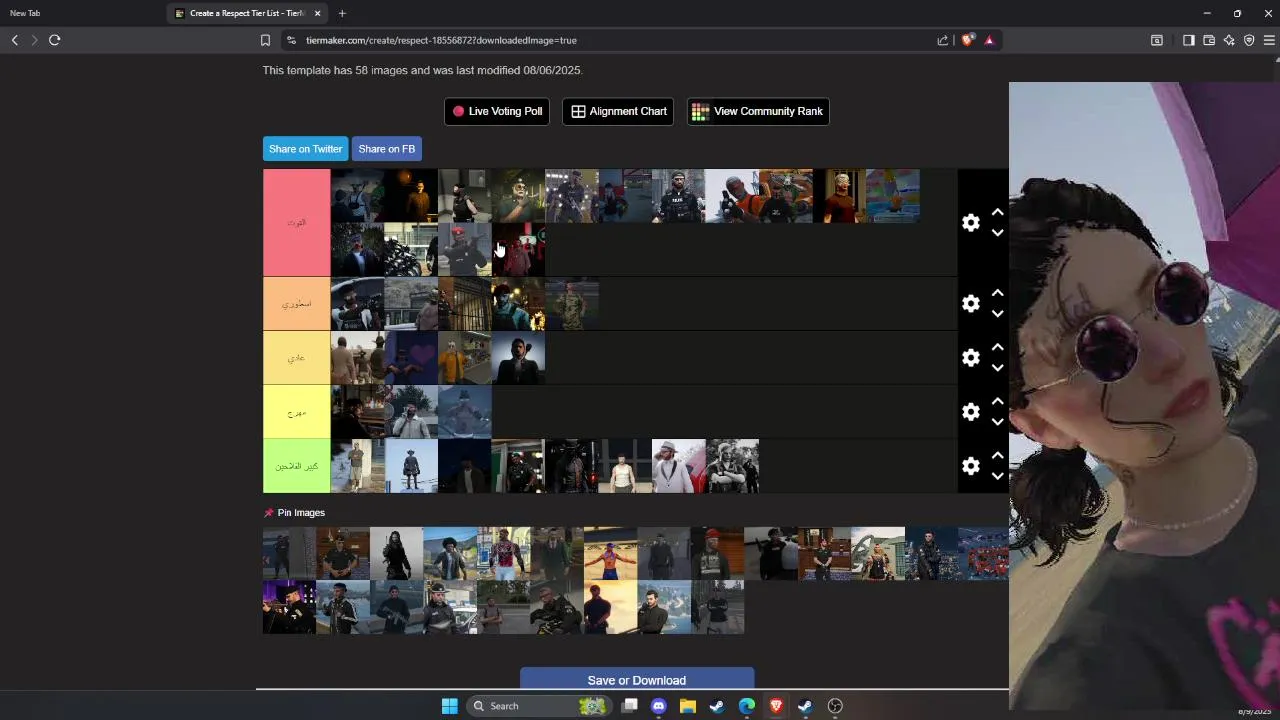
Task: Move the red top tier down
Action: (x=997, y=233)
